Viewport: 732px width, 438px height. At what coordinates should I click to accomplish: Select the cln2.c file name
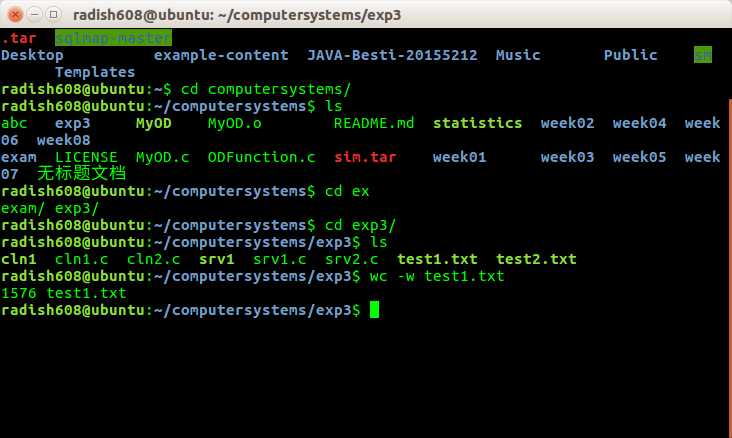(154, 259)
